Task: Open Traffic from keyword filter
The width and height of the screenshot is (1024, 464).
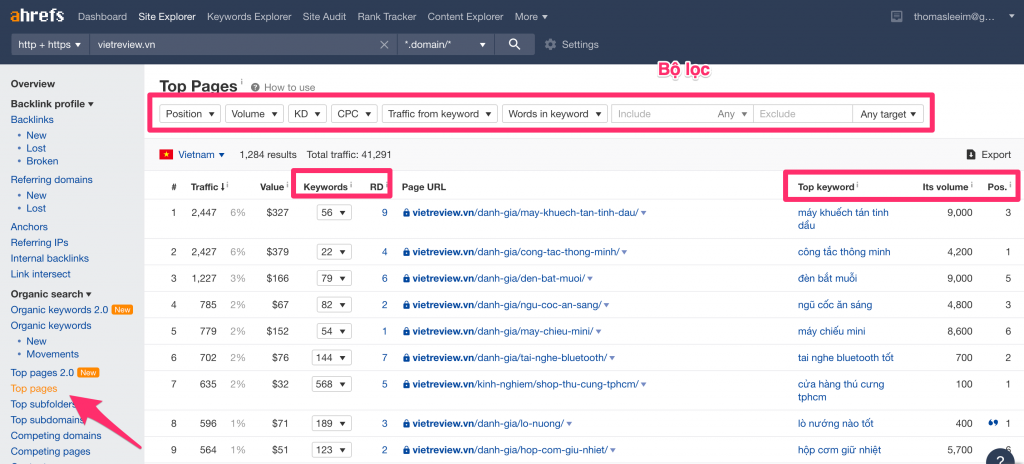Action: [x=440, y=114]
